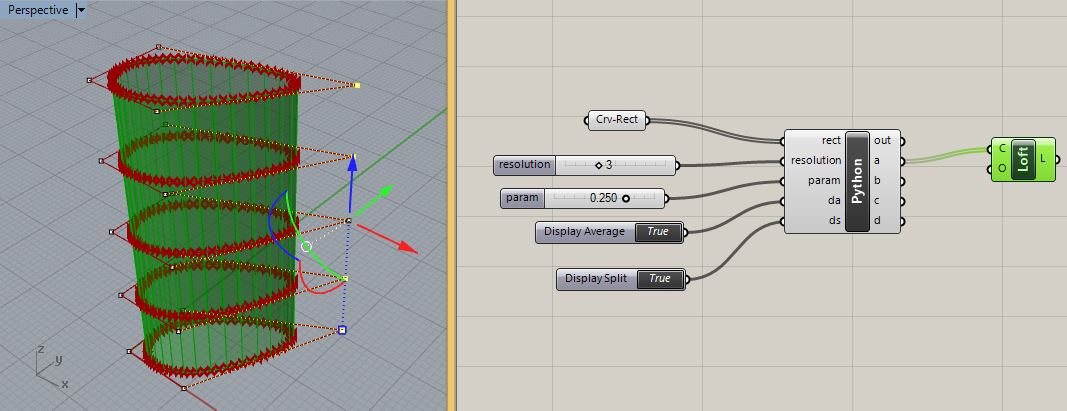Click Python input da
Screen dimensions: 1067x411
[x=835, y=201]
